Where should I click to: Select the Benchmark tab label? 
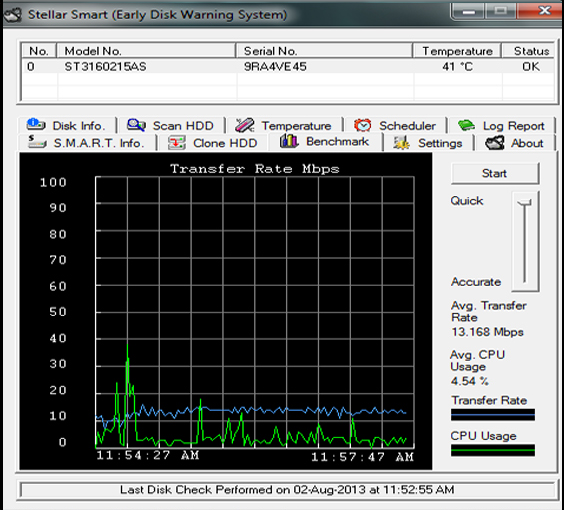pyautogui.click(x=337, y=141)
